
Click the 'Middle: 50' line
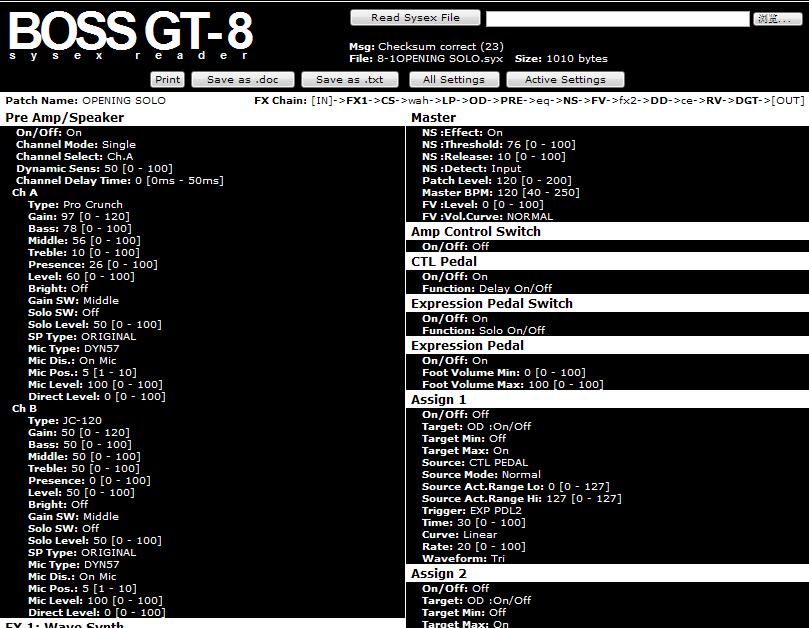pyautogui.click(x=84, y=457)
